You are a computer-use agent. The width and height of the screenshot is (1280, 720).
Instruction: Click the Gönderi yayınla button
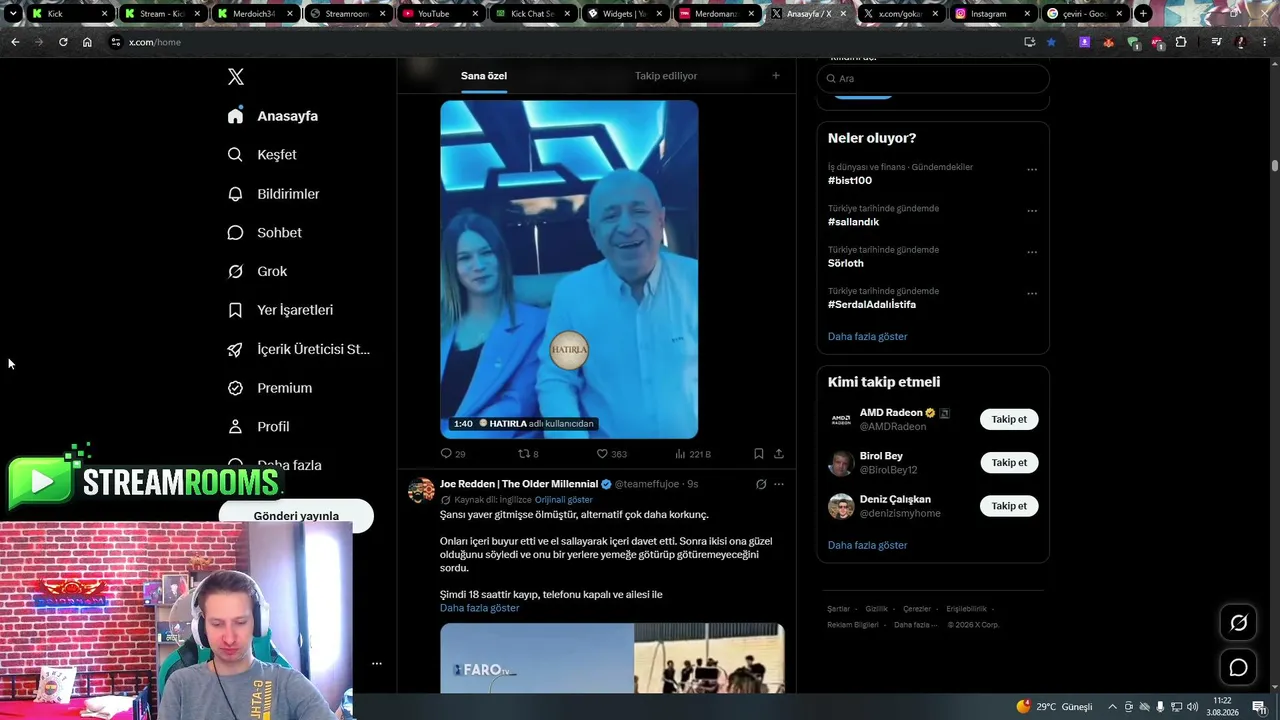pyautogui.click(x=296, y=516)
